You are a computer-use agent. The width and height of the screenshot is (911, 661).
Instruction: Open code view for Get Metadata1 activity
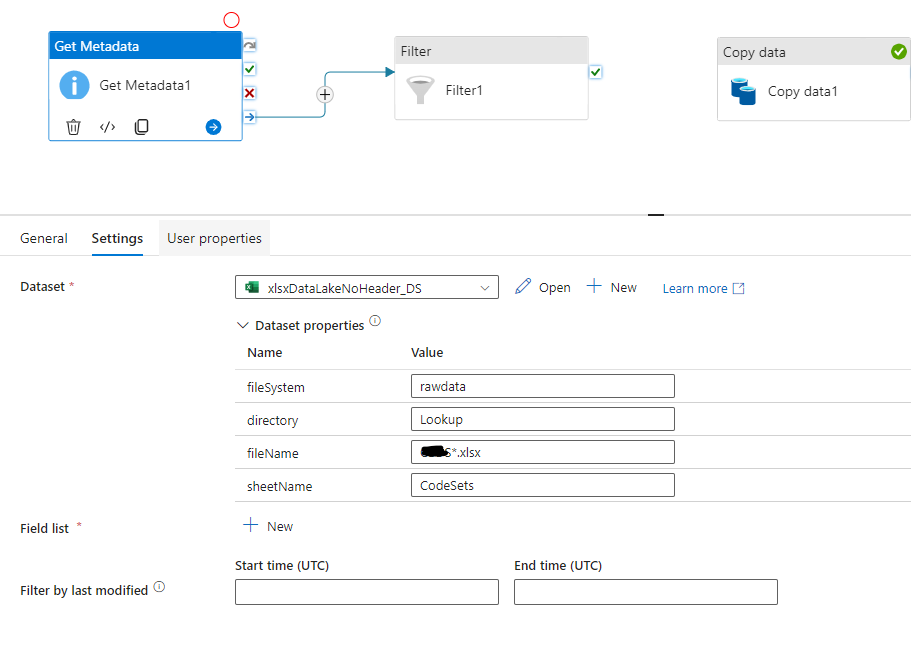[107, 126]
